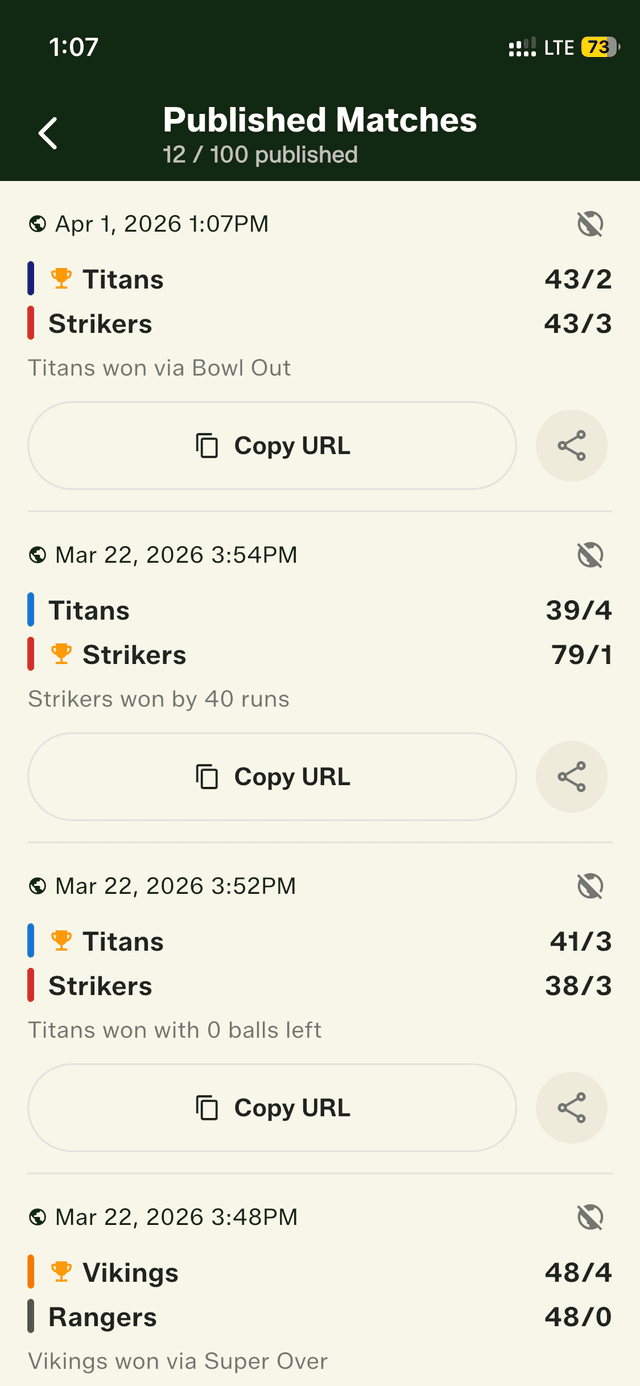Hide the match Strikers won by 40 runs
The image size is (640, 1386).
590,554
